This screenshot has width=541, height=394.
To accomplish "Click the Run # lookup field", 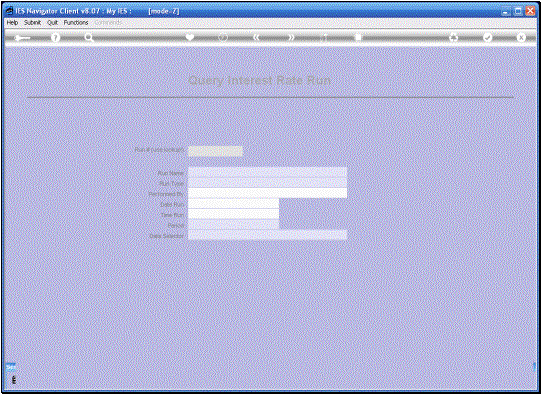I will 215,151.
